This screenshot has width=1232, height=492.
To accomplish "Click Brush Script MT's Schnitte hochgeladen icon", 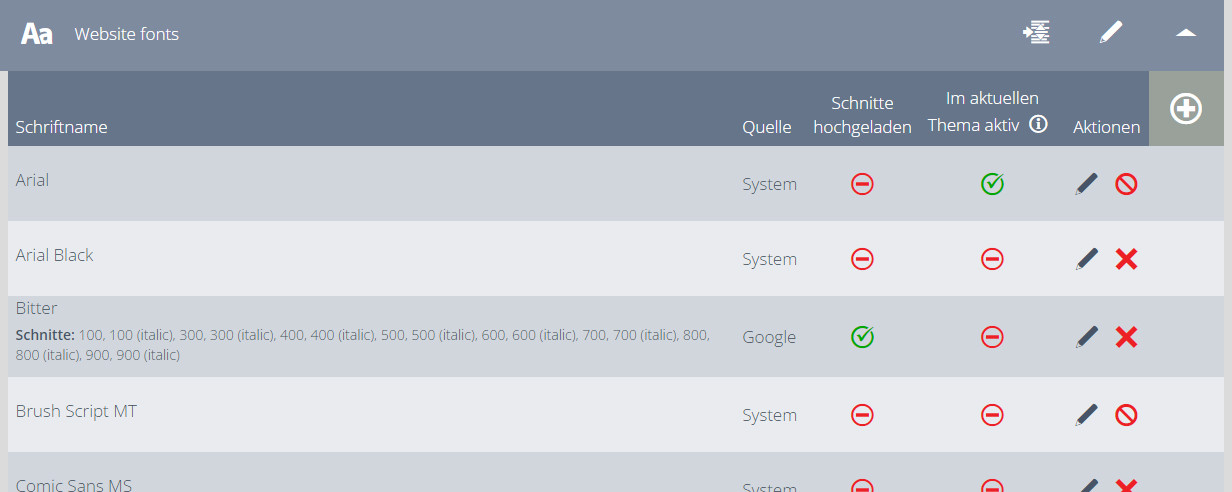I will [x=862, y=415].
